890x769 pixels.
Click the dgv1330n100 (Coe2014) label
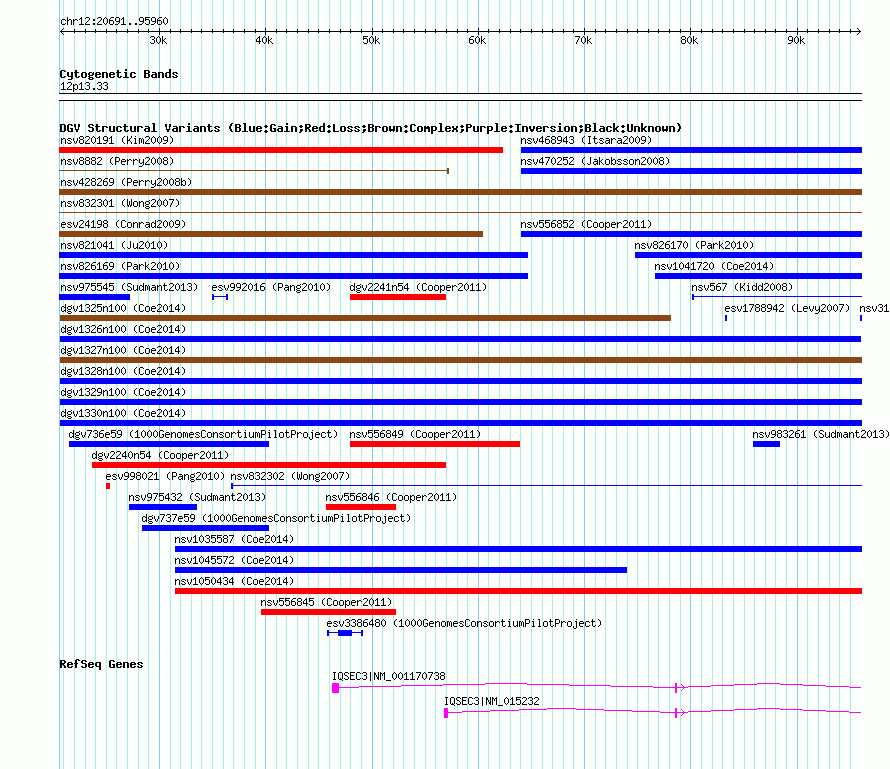pos(123,413)
